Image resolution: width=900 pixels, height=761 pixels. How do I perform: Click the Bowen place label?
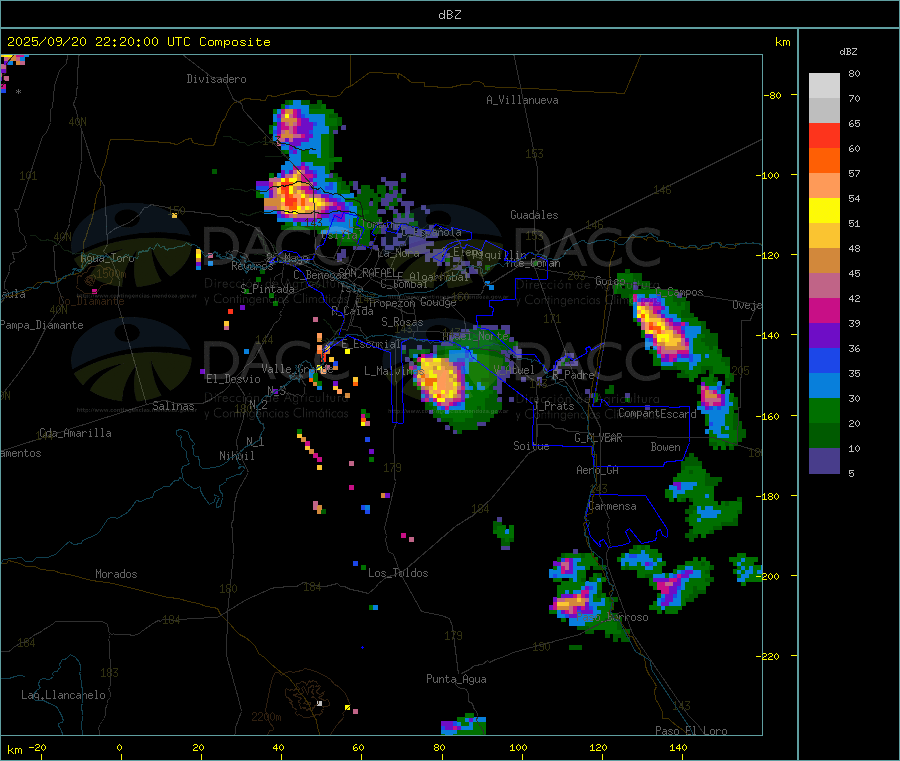pos(666,447)
